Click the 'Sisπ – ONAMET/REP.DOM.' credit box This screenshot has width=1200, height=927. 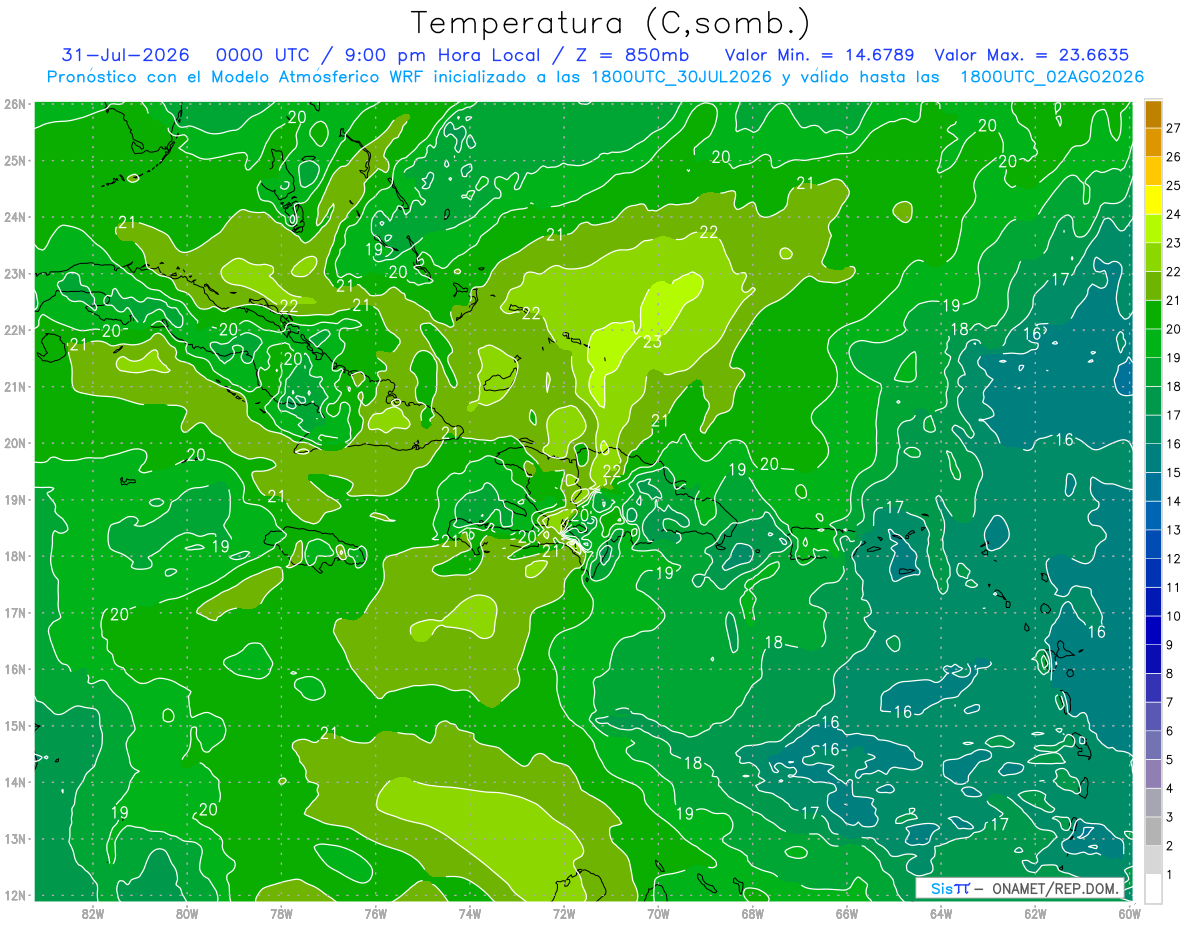click(x=1020, y=889)
